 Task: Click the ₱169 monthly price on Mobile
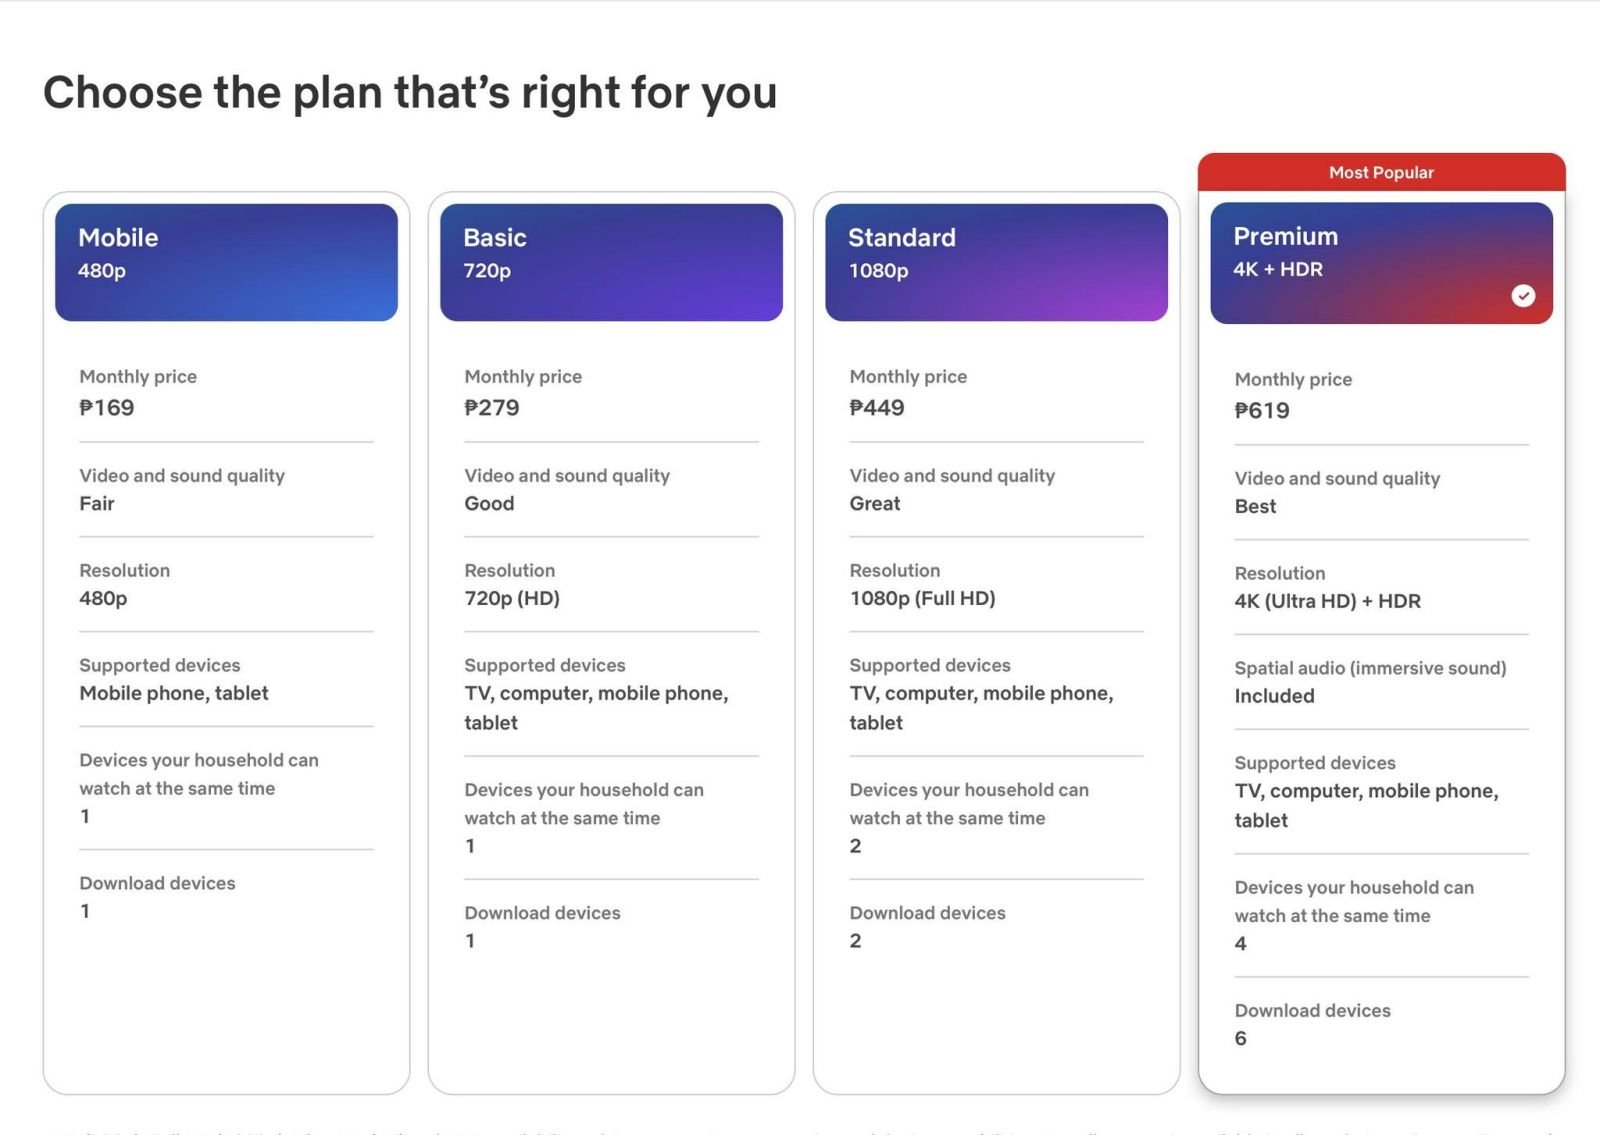[107, 408]
